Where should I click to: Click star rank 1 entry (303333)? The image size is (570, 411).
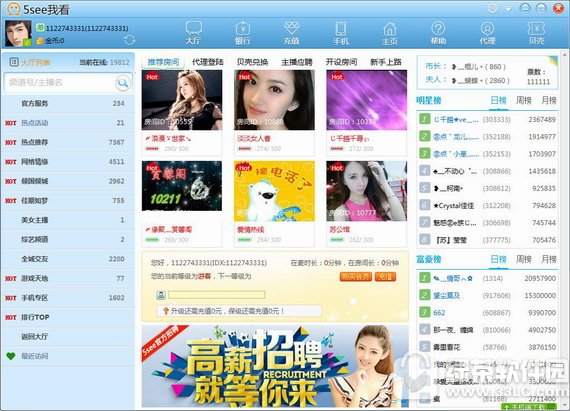pyautogui.click(x=487, y=119)
